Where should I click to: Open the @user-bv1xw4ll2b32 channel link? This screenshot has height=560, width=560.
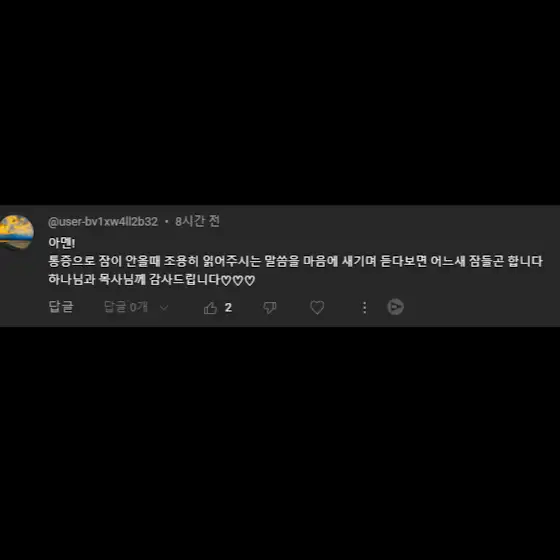pyautogui.click(x=103, y=222)
